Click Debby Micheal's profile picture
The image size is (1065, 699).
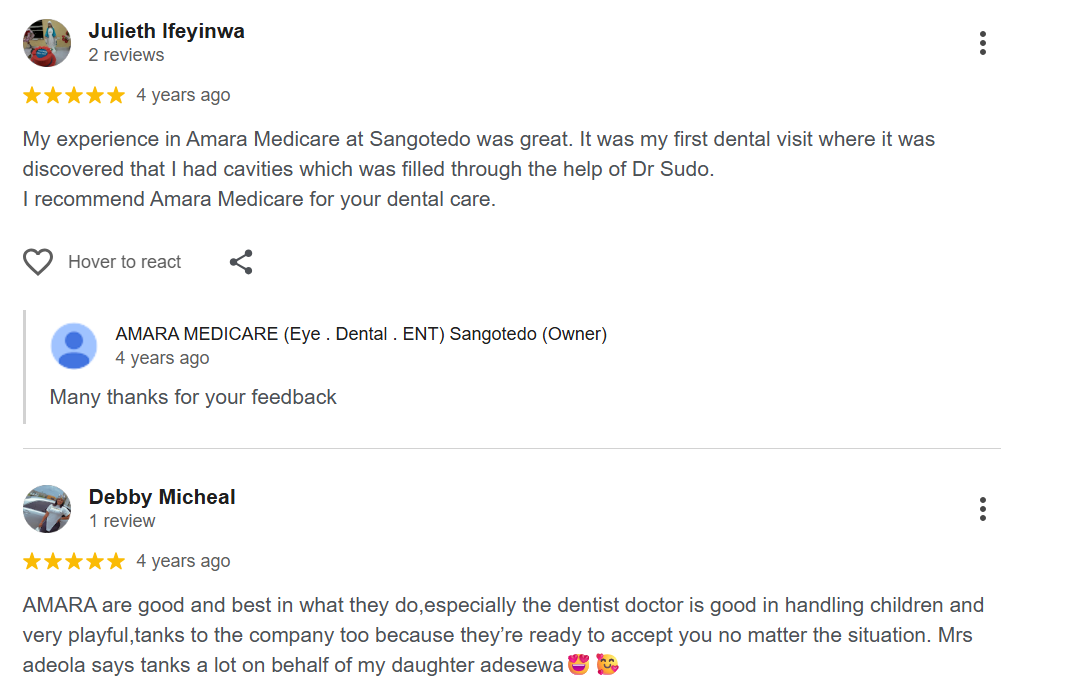[47, 509]
